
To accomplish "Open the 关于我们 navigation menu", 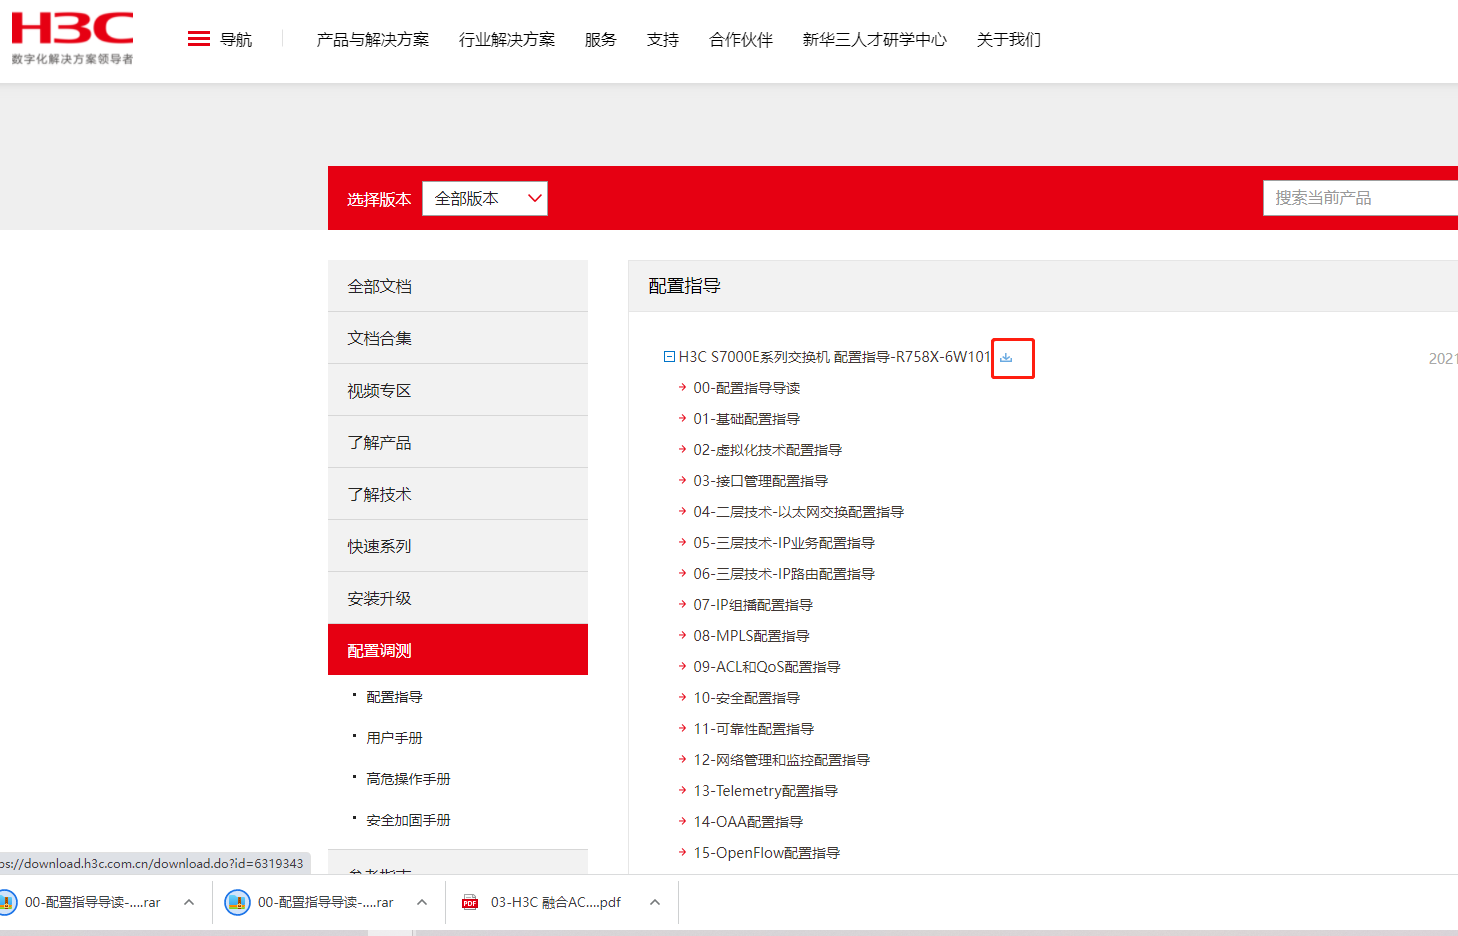I will click(1009, 39).
